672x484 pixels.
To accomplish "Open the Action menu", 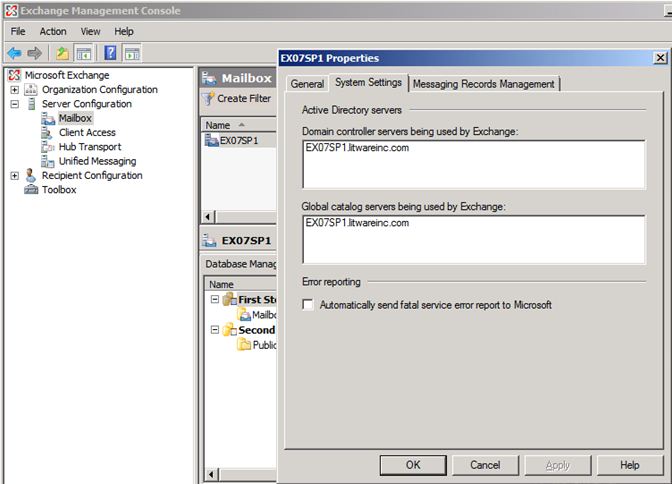I will (53, 32).
